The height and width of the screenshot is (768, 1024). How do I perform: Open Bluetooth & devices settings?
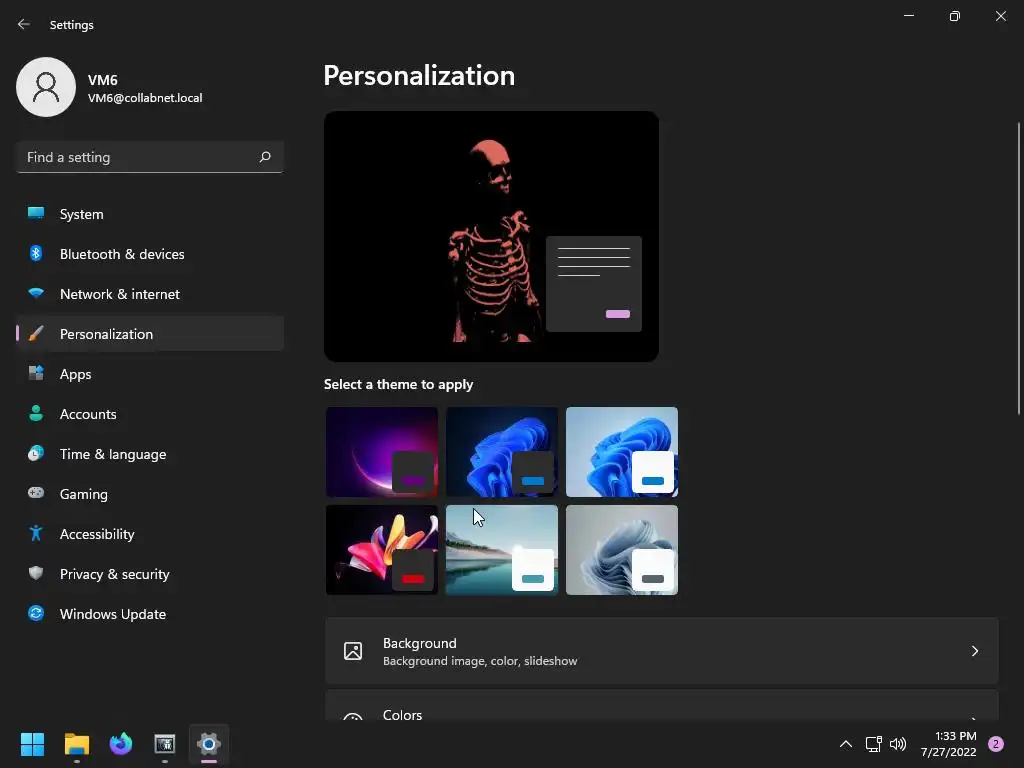click(150, 253)
